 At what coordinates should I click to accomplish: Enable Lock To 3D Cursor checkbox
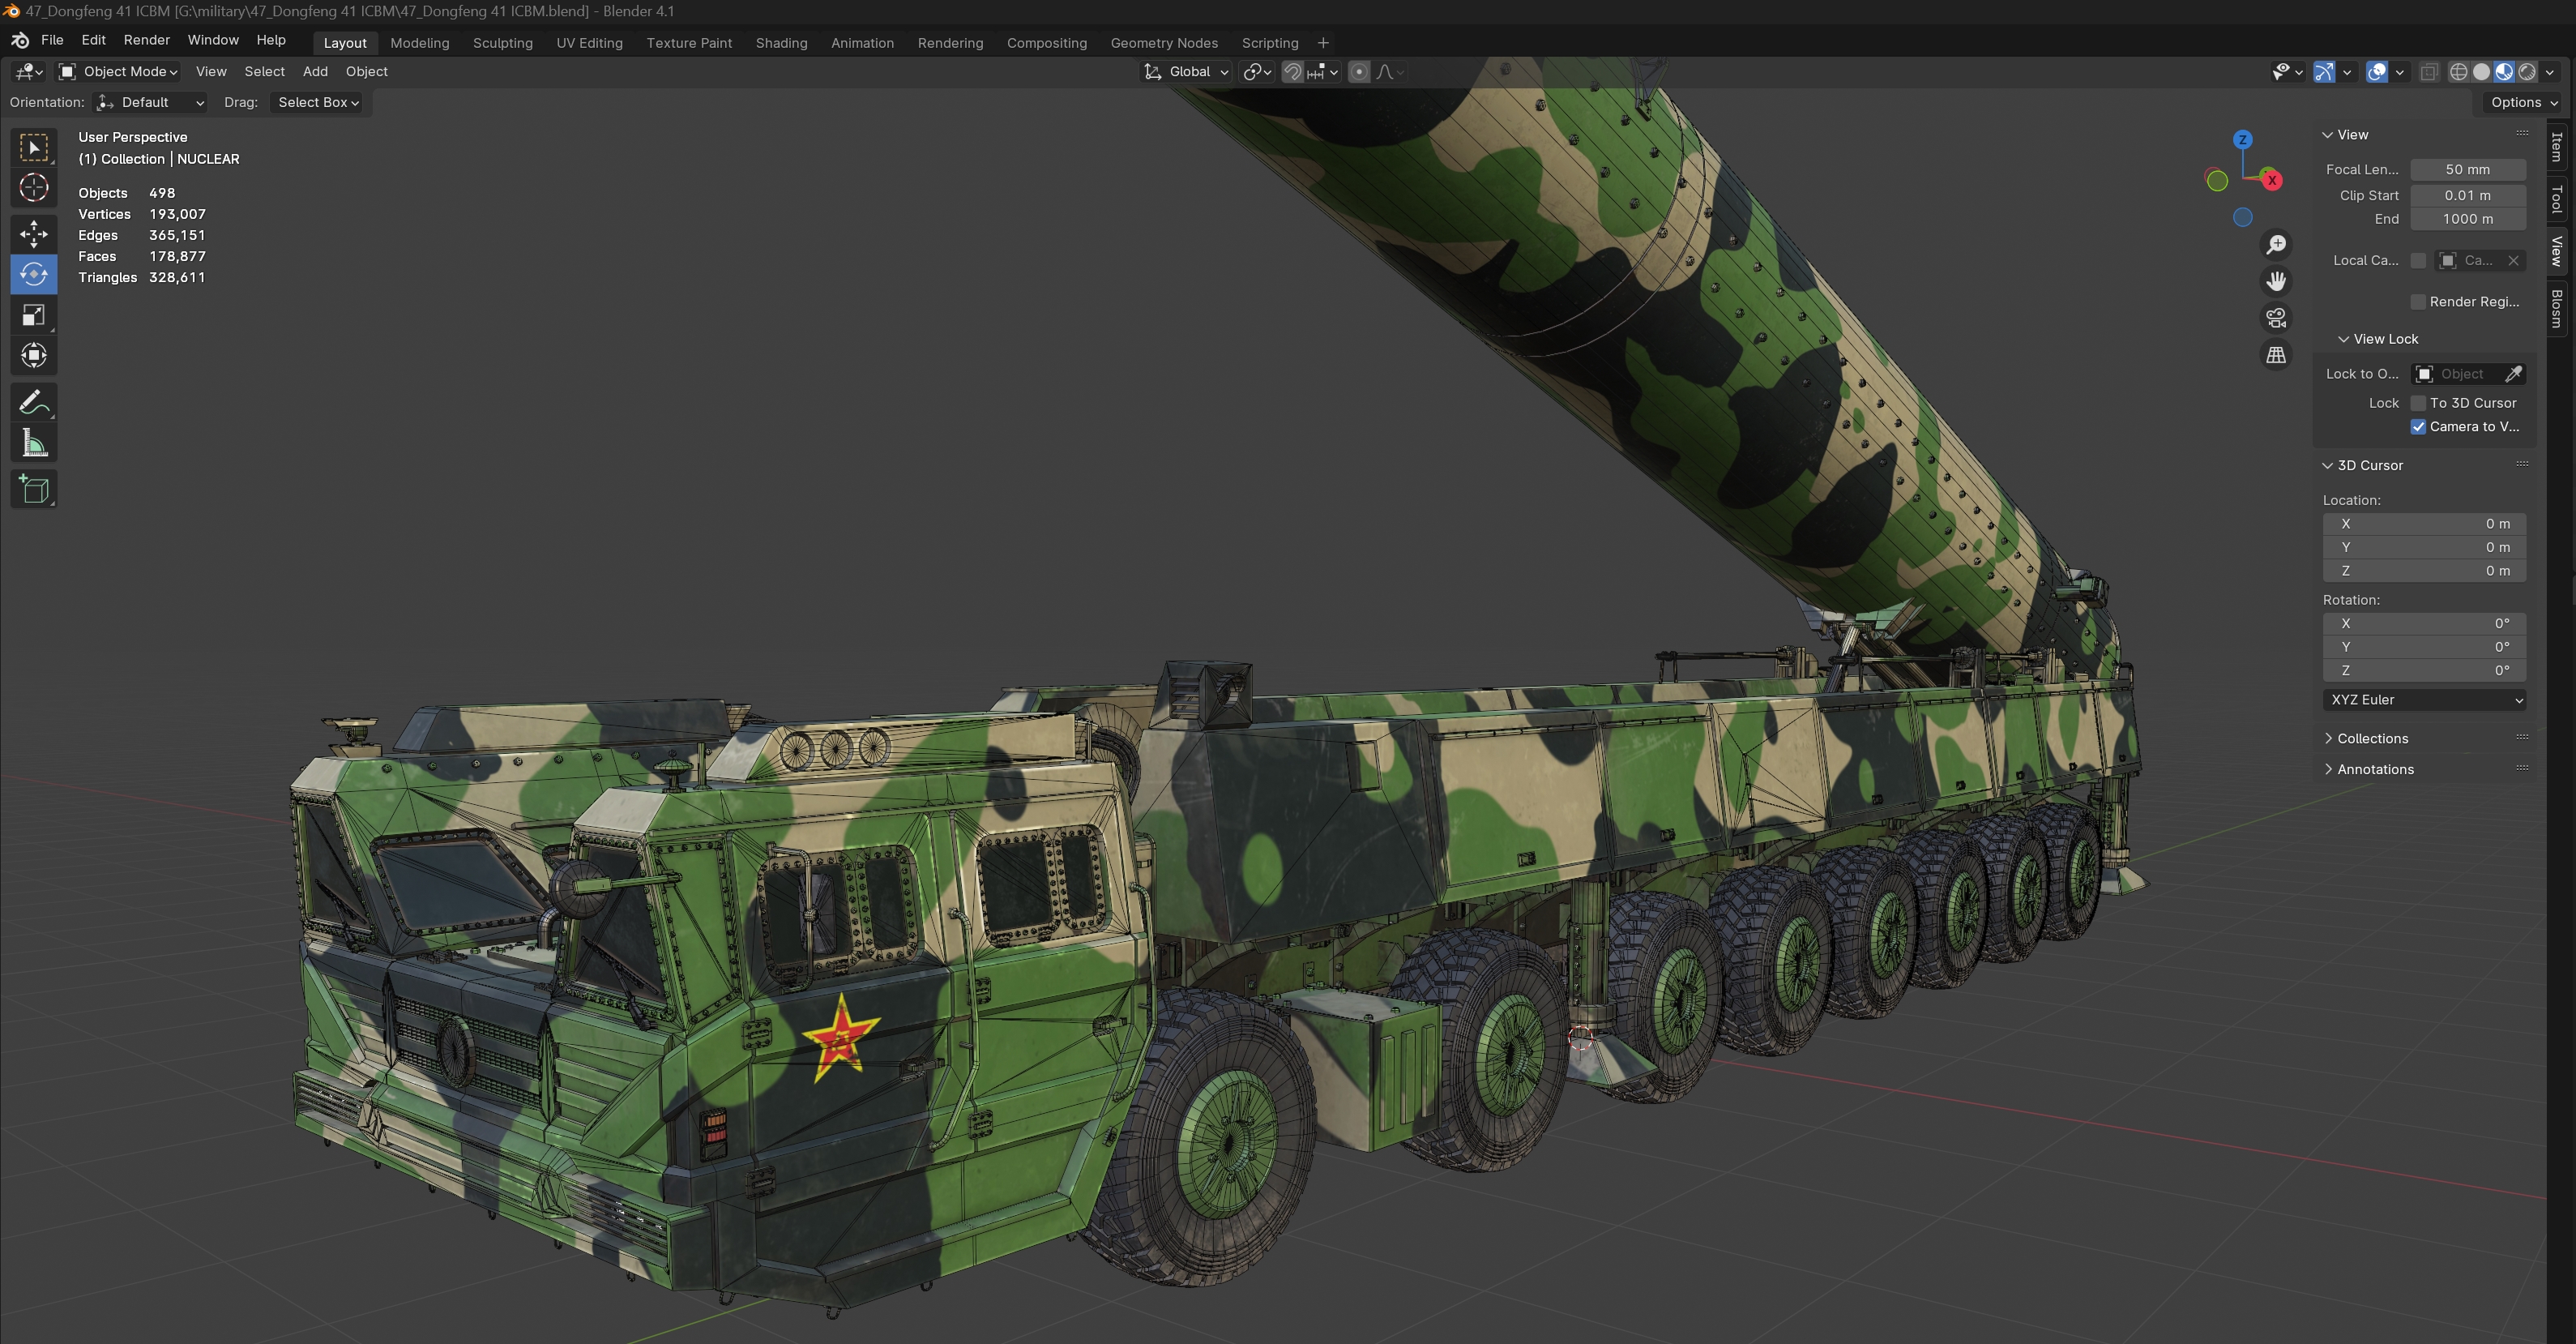(x=2418, y=403)
